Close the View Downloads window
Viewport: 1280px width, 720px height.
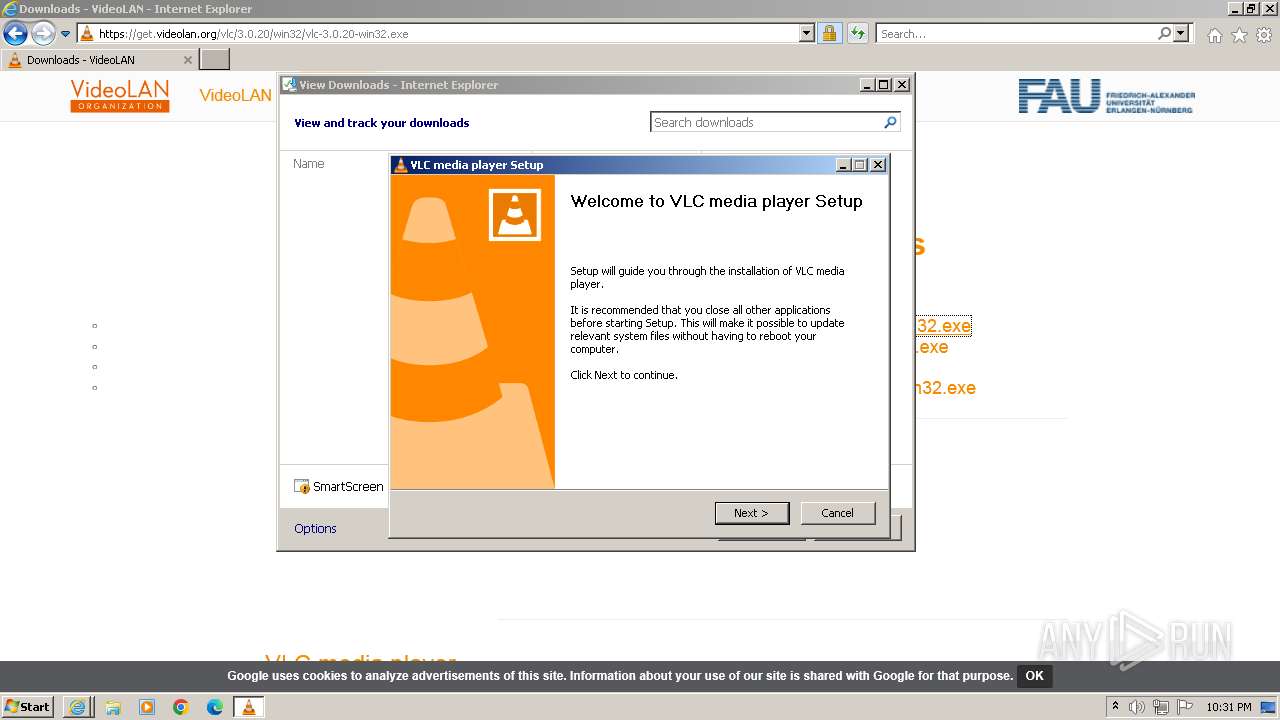point(901,85)
